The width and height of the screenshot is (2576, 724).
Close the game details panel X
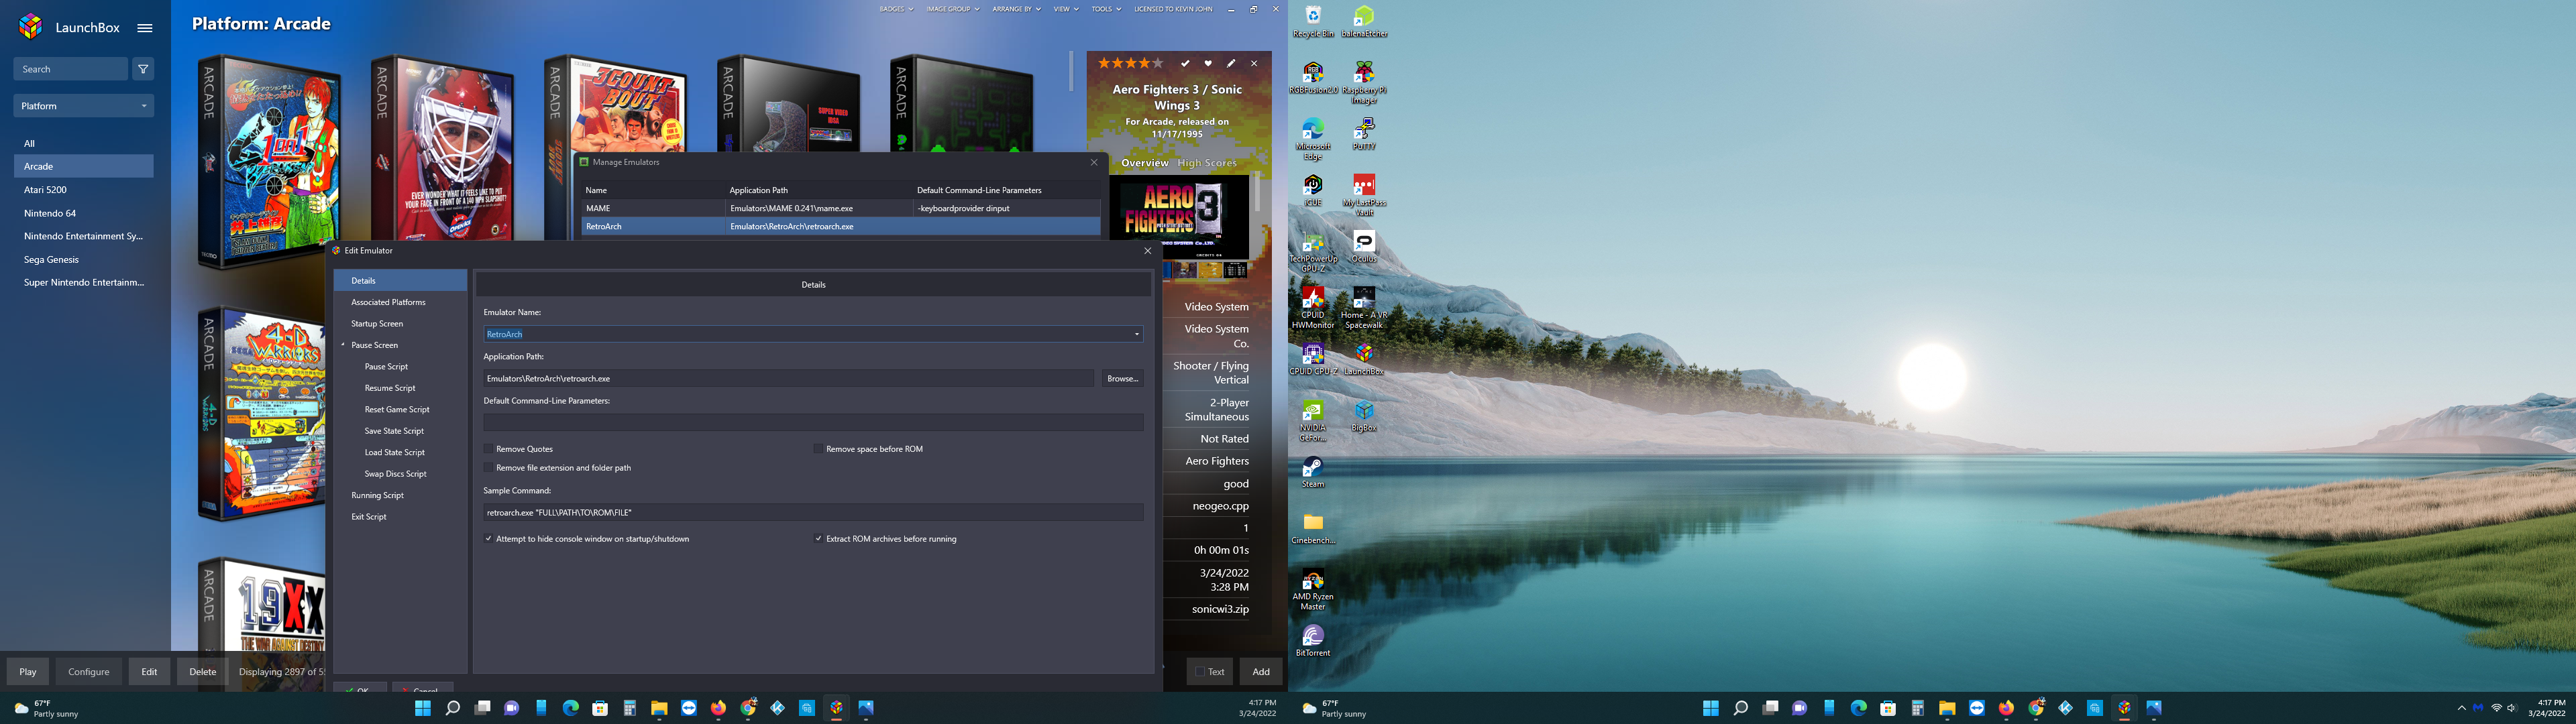coord(1254,63)
